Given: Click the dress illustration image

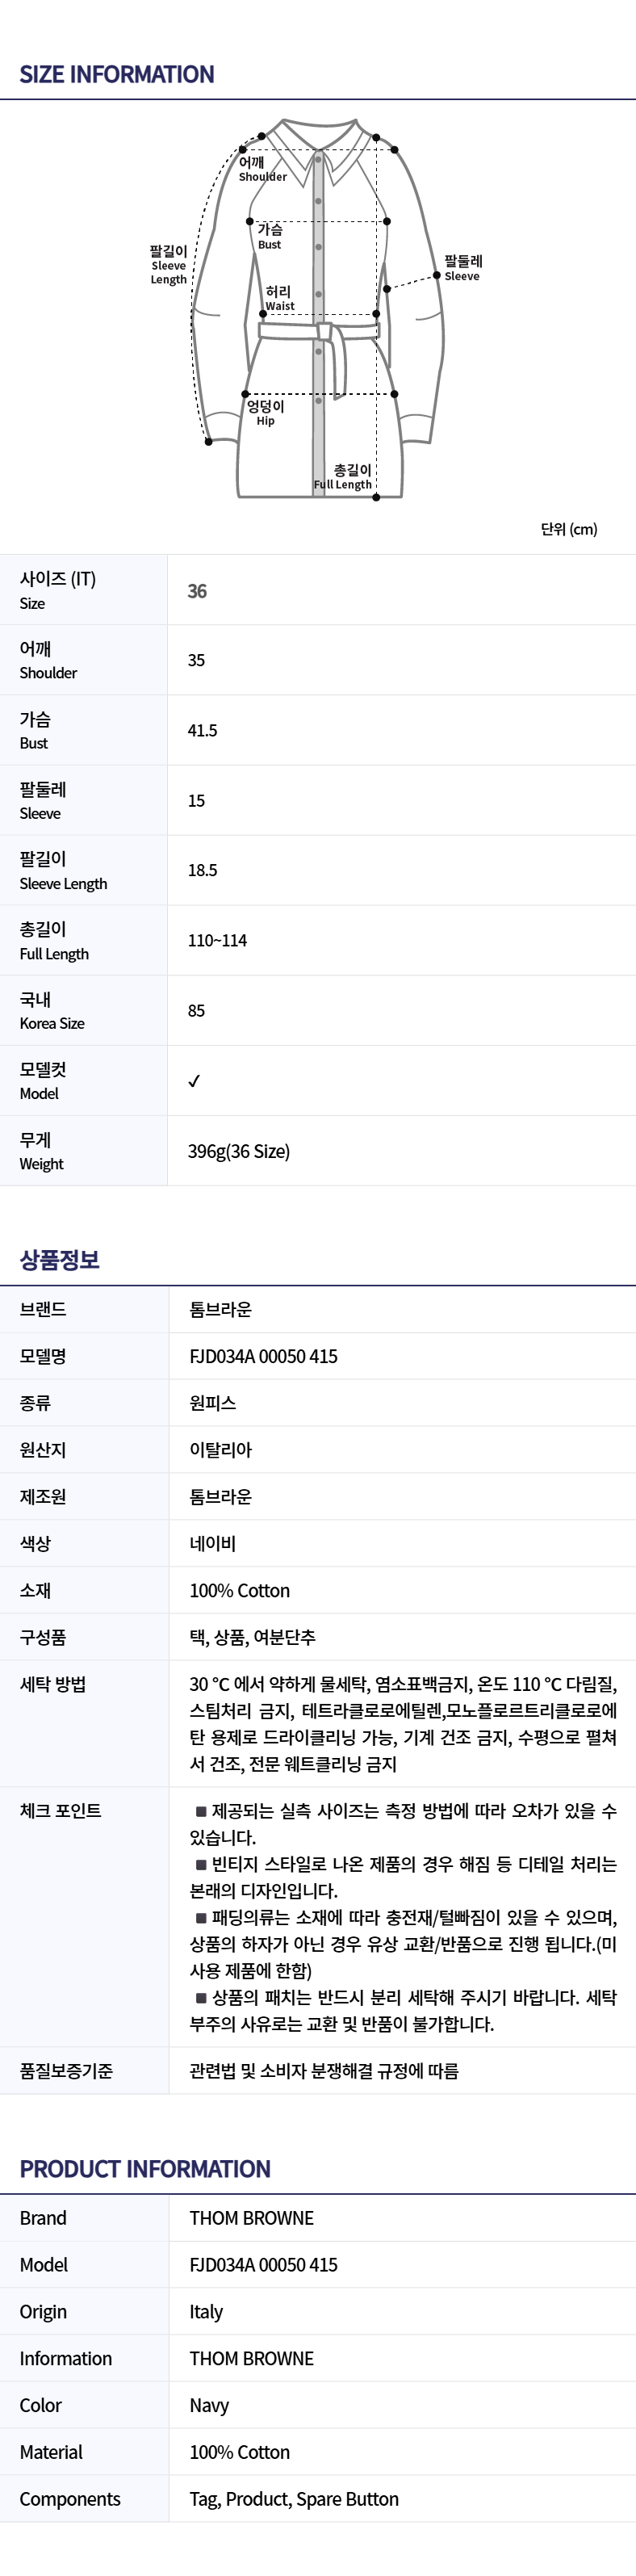Looking at the screenshot, I should pyautogui.click(x=318, y=310).
